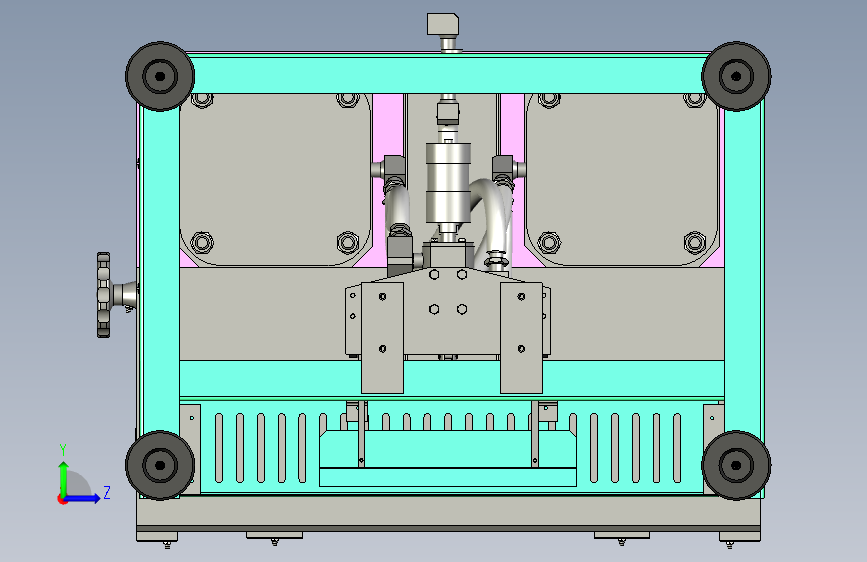Select the handwheel on the left side
The width and height of the screenshot is (867, 562).
103,295
